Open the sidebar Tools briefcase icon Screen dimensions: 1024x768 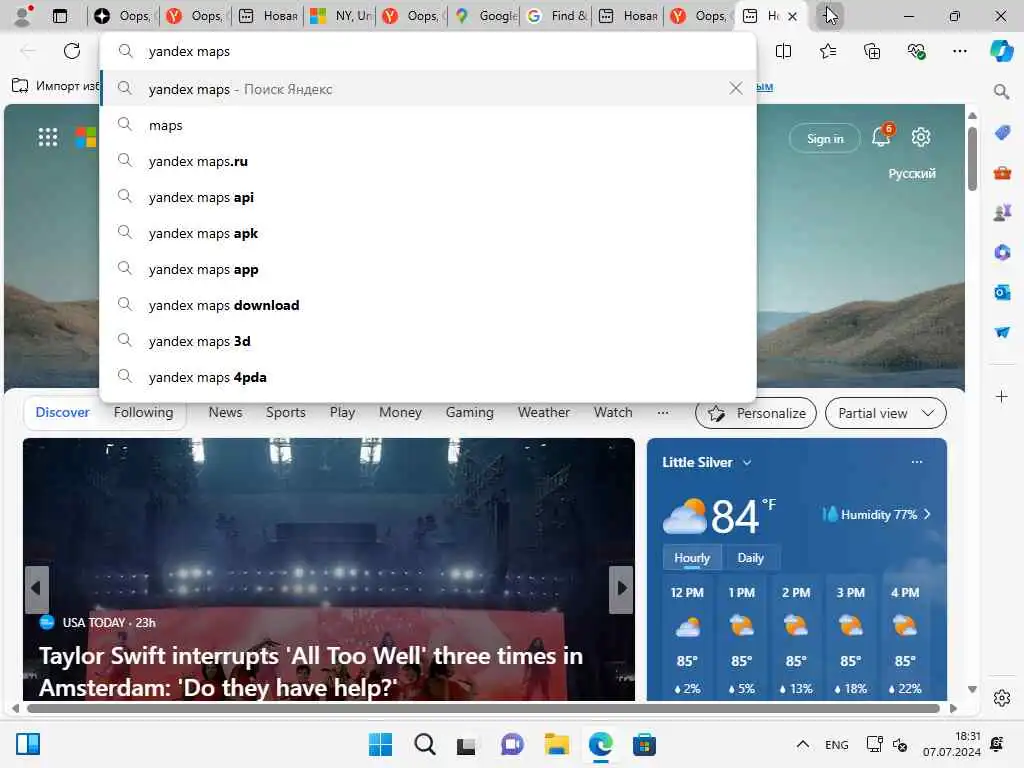tap(1002, 173)
